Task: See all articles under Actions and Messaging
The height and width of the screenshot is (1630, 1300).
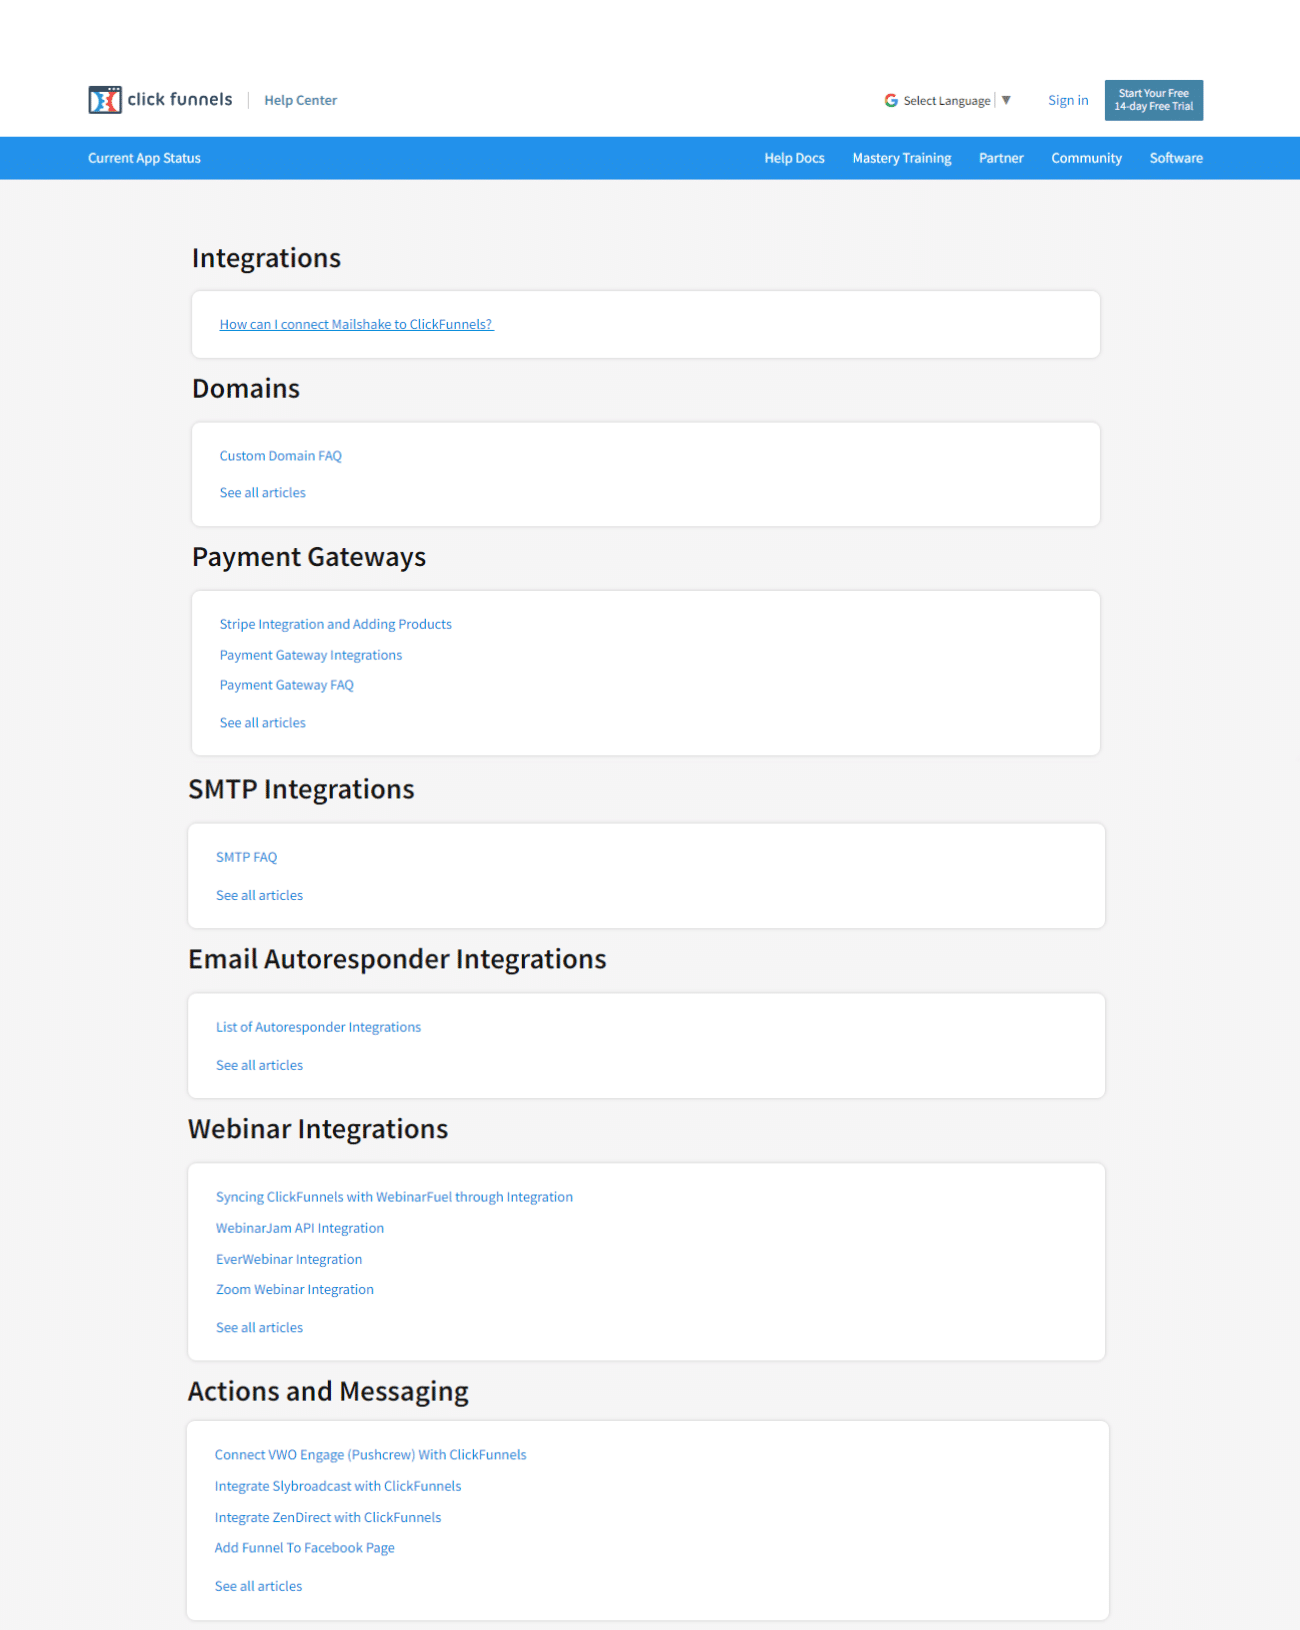Action: coord(258,1586)
